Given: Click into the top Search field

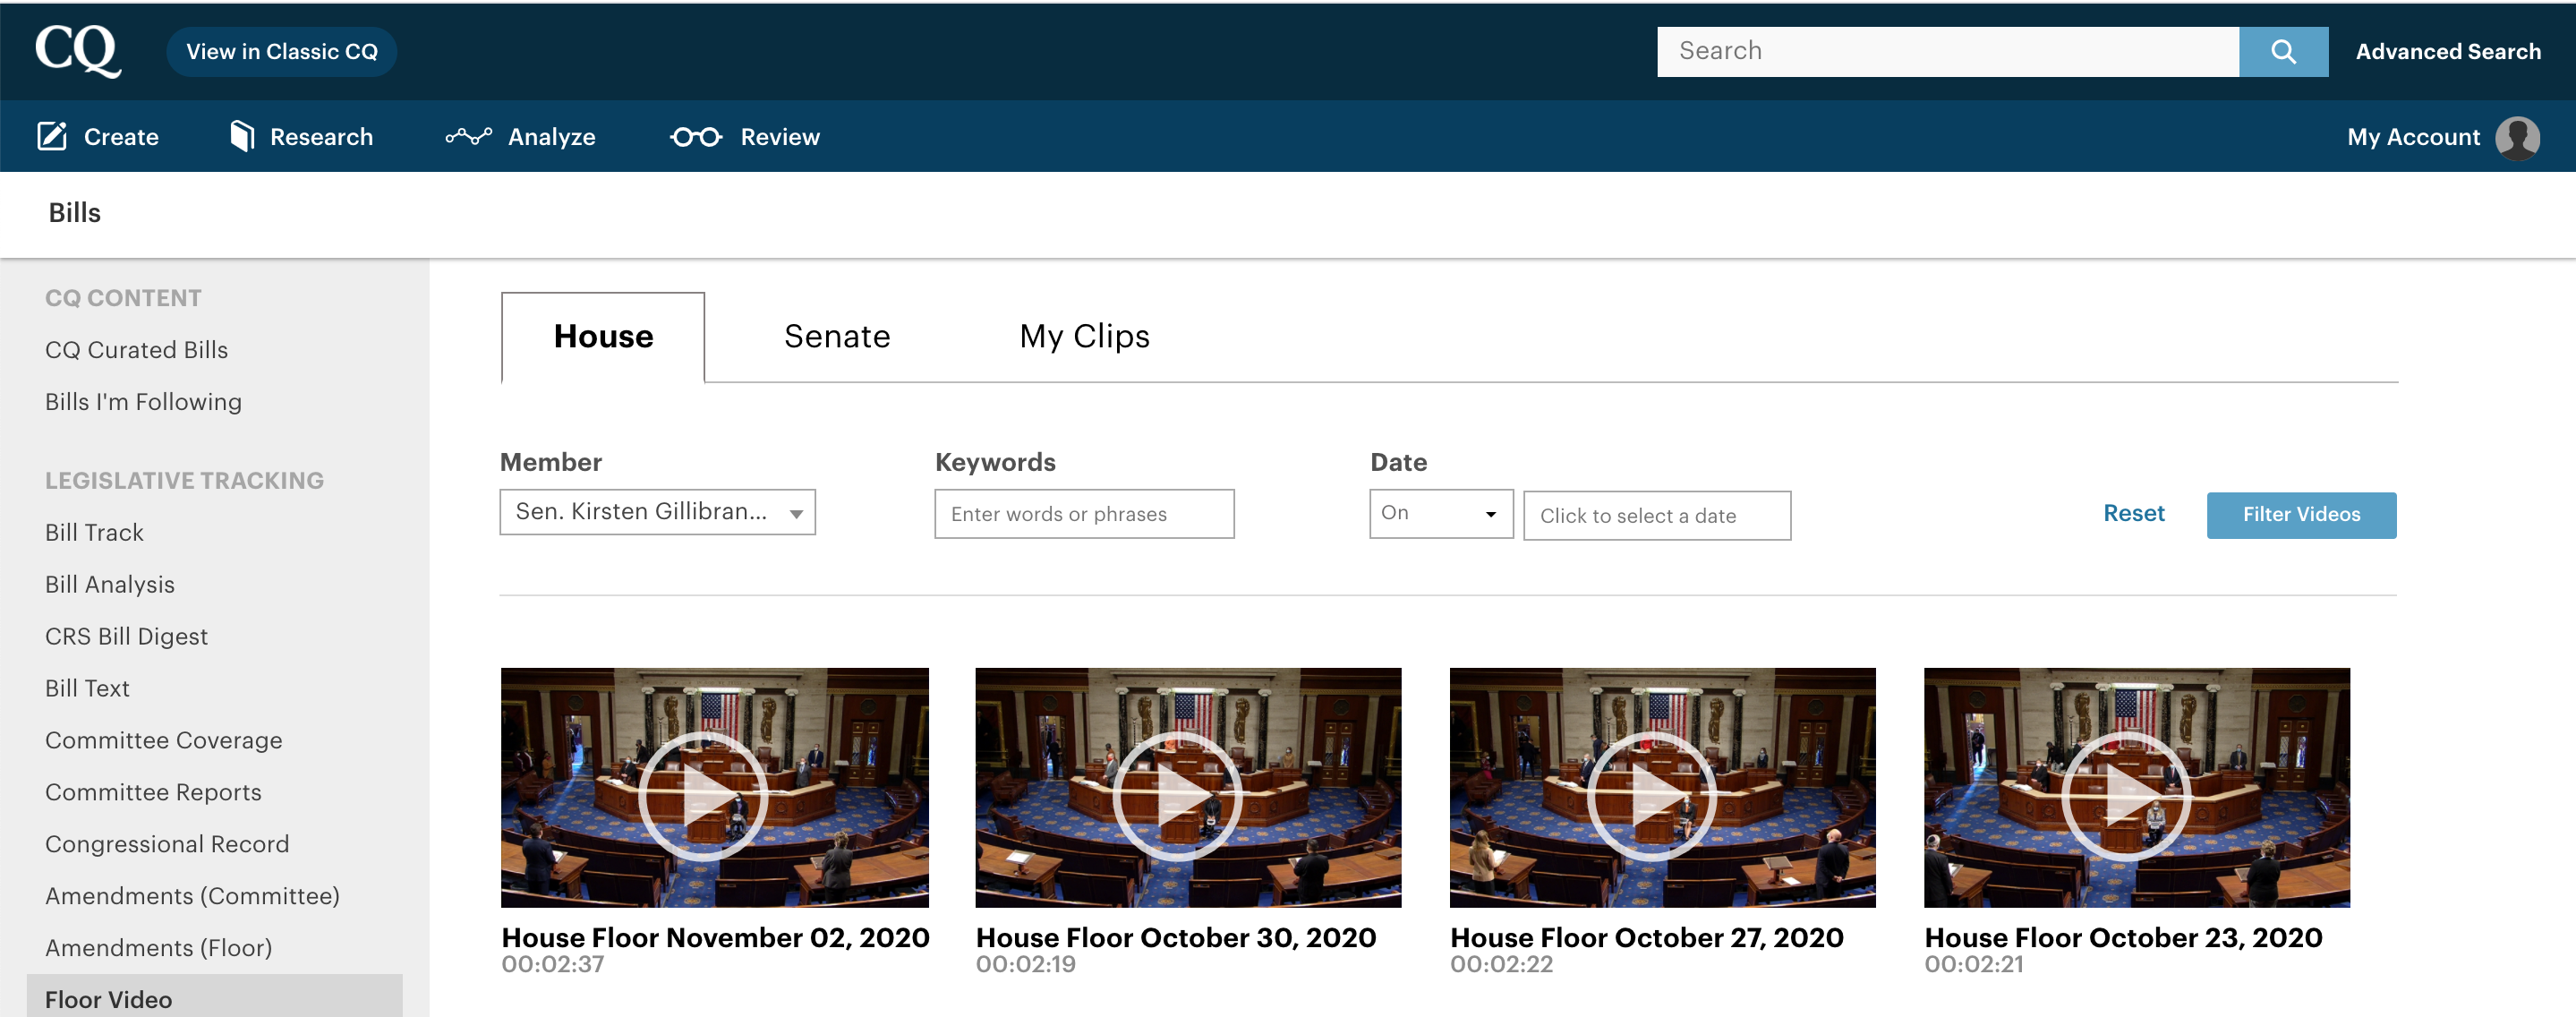Looking at the screenshot, I should point(1947,51).
